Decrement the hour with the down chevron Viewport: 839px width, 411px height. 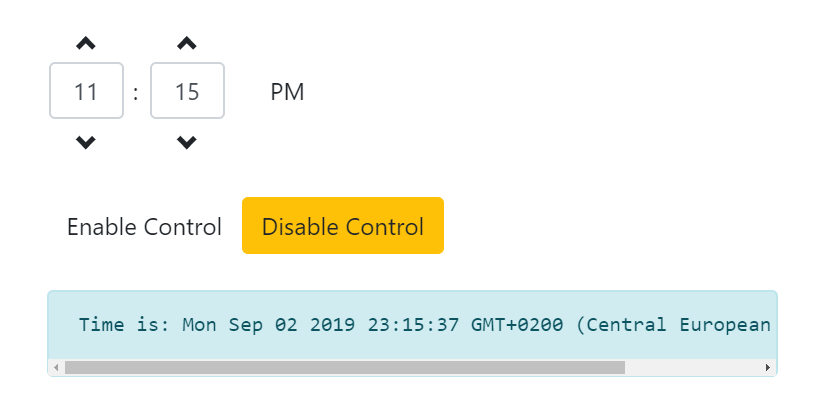[86, 142]
